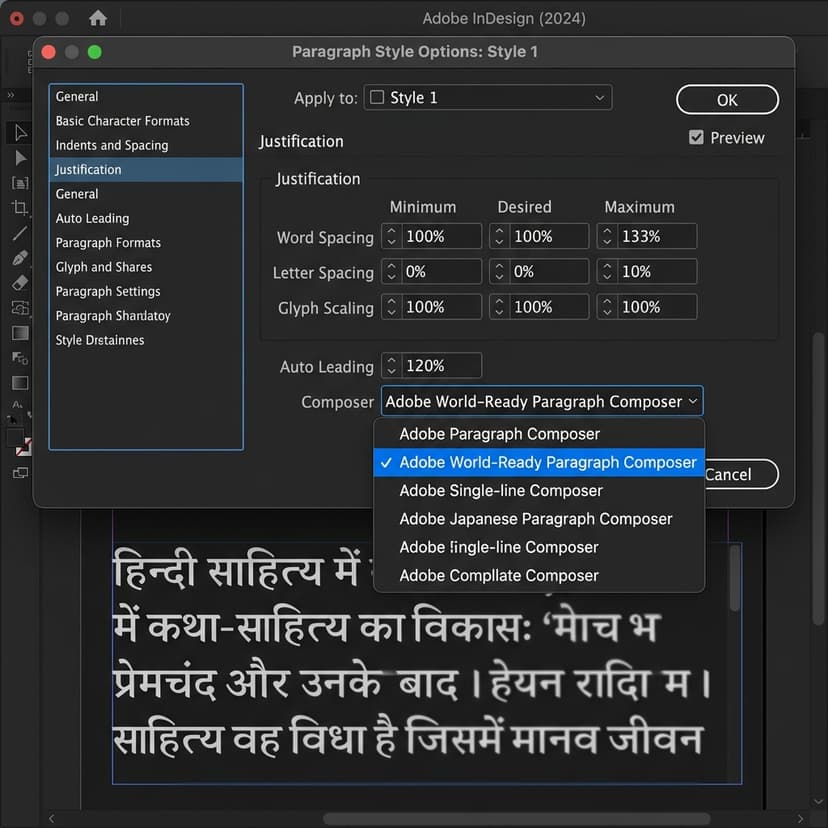Toggle the checkbox beside Style 1
The image size is (828, 828).
(x=377, y=97)
